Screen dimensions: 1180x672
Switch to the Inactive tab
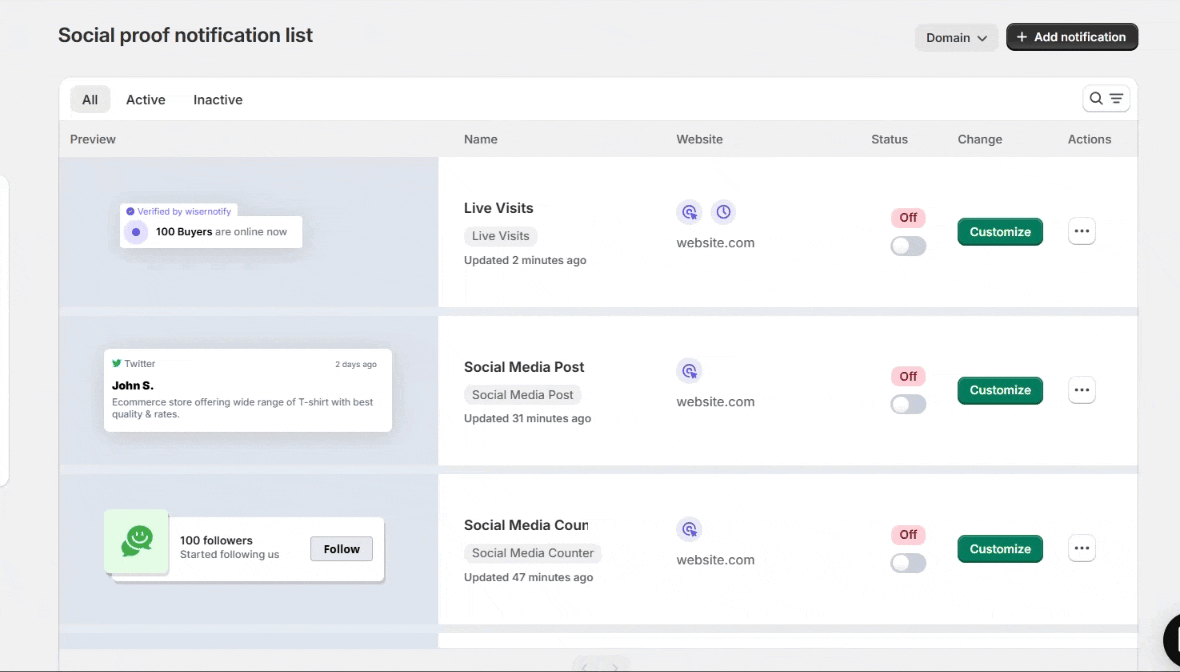click(x=217, y=99)
